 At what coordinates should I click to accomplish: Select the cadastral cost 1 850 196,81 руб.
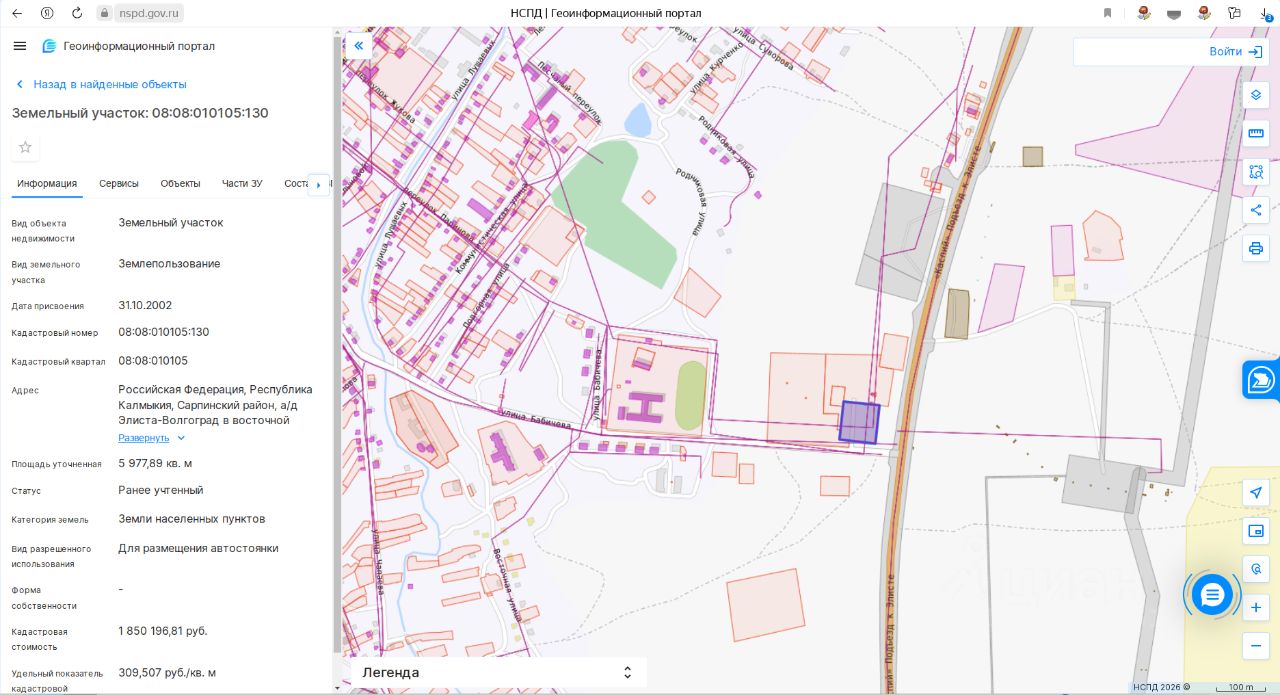163,631
